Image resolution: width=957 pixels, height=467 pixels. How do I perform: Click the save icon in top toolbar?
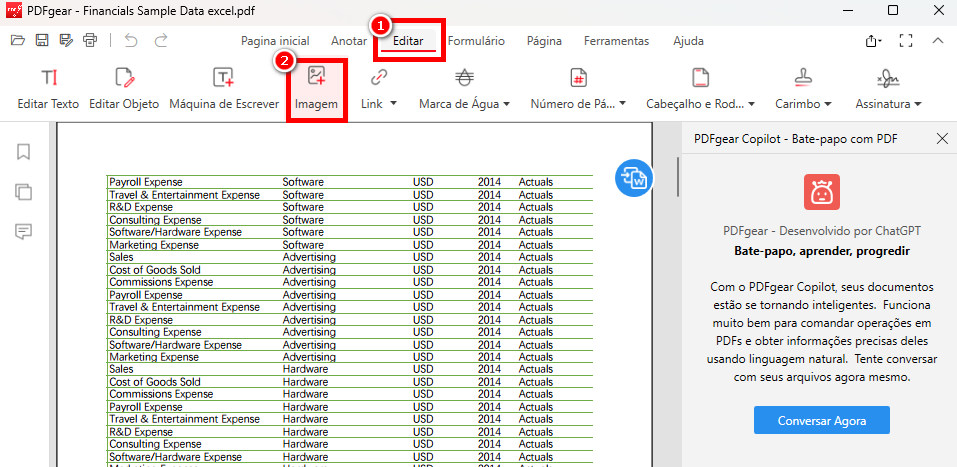point(42,41)
